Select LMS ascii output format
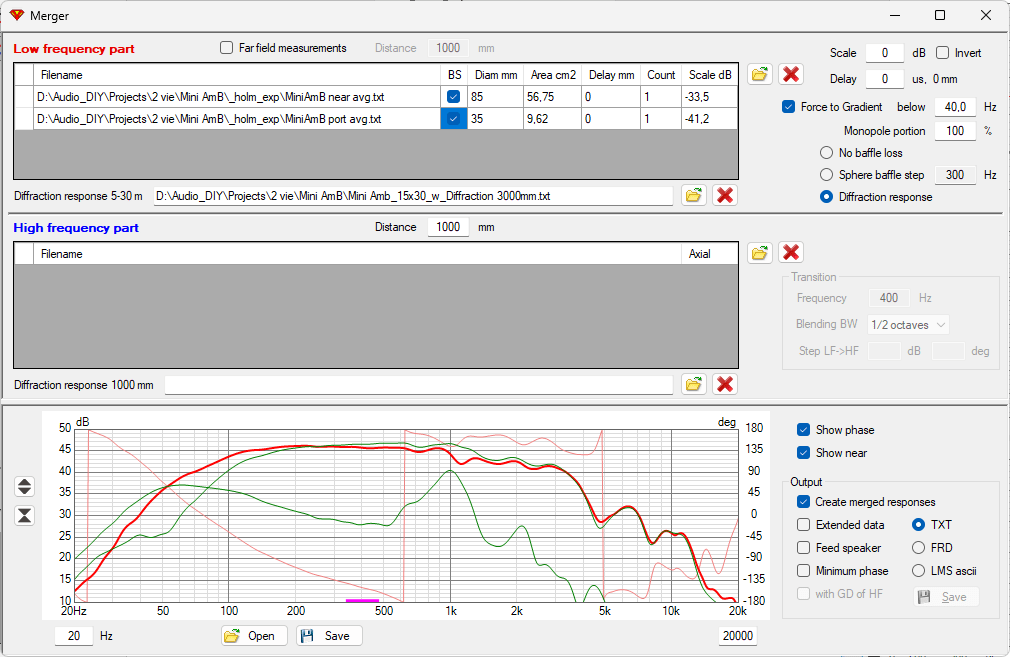This screenshot has height=657, width=1010. 919,571
